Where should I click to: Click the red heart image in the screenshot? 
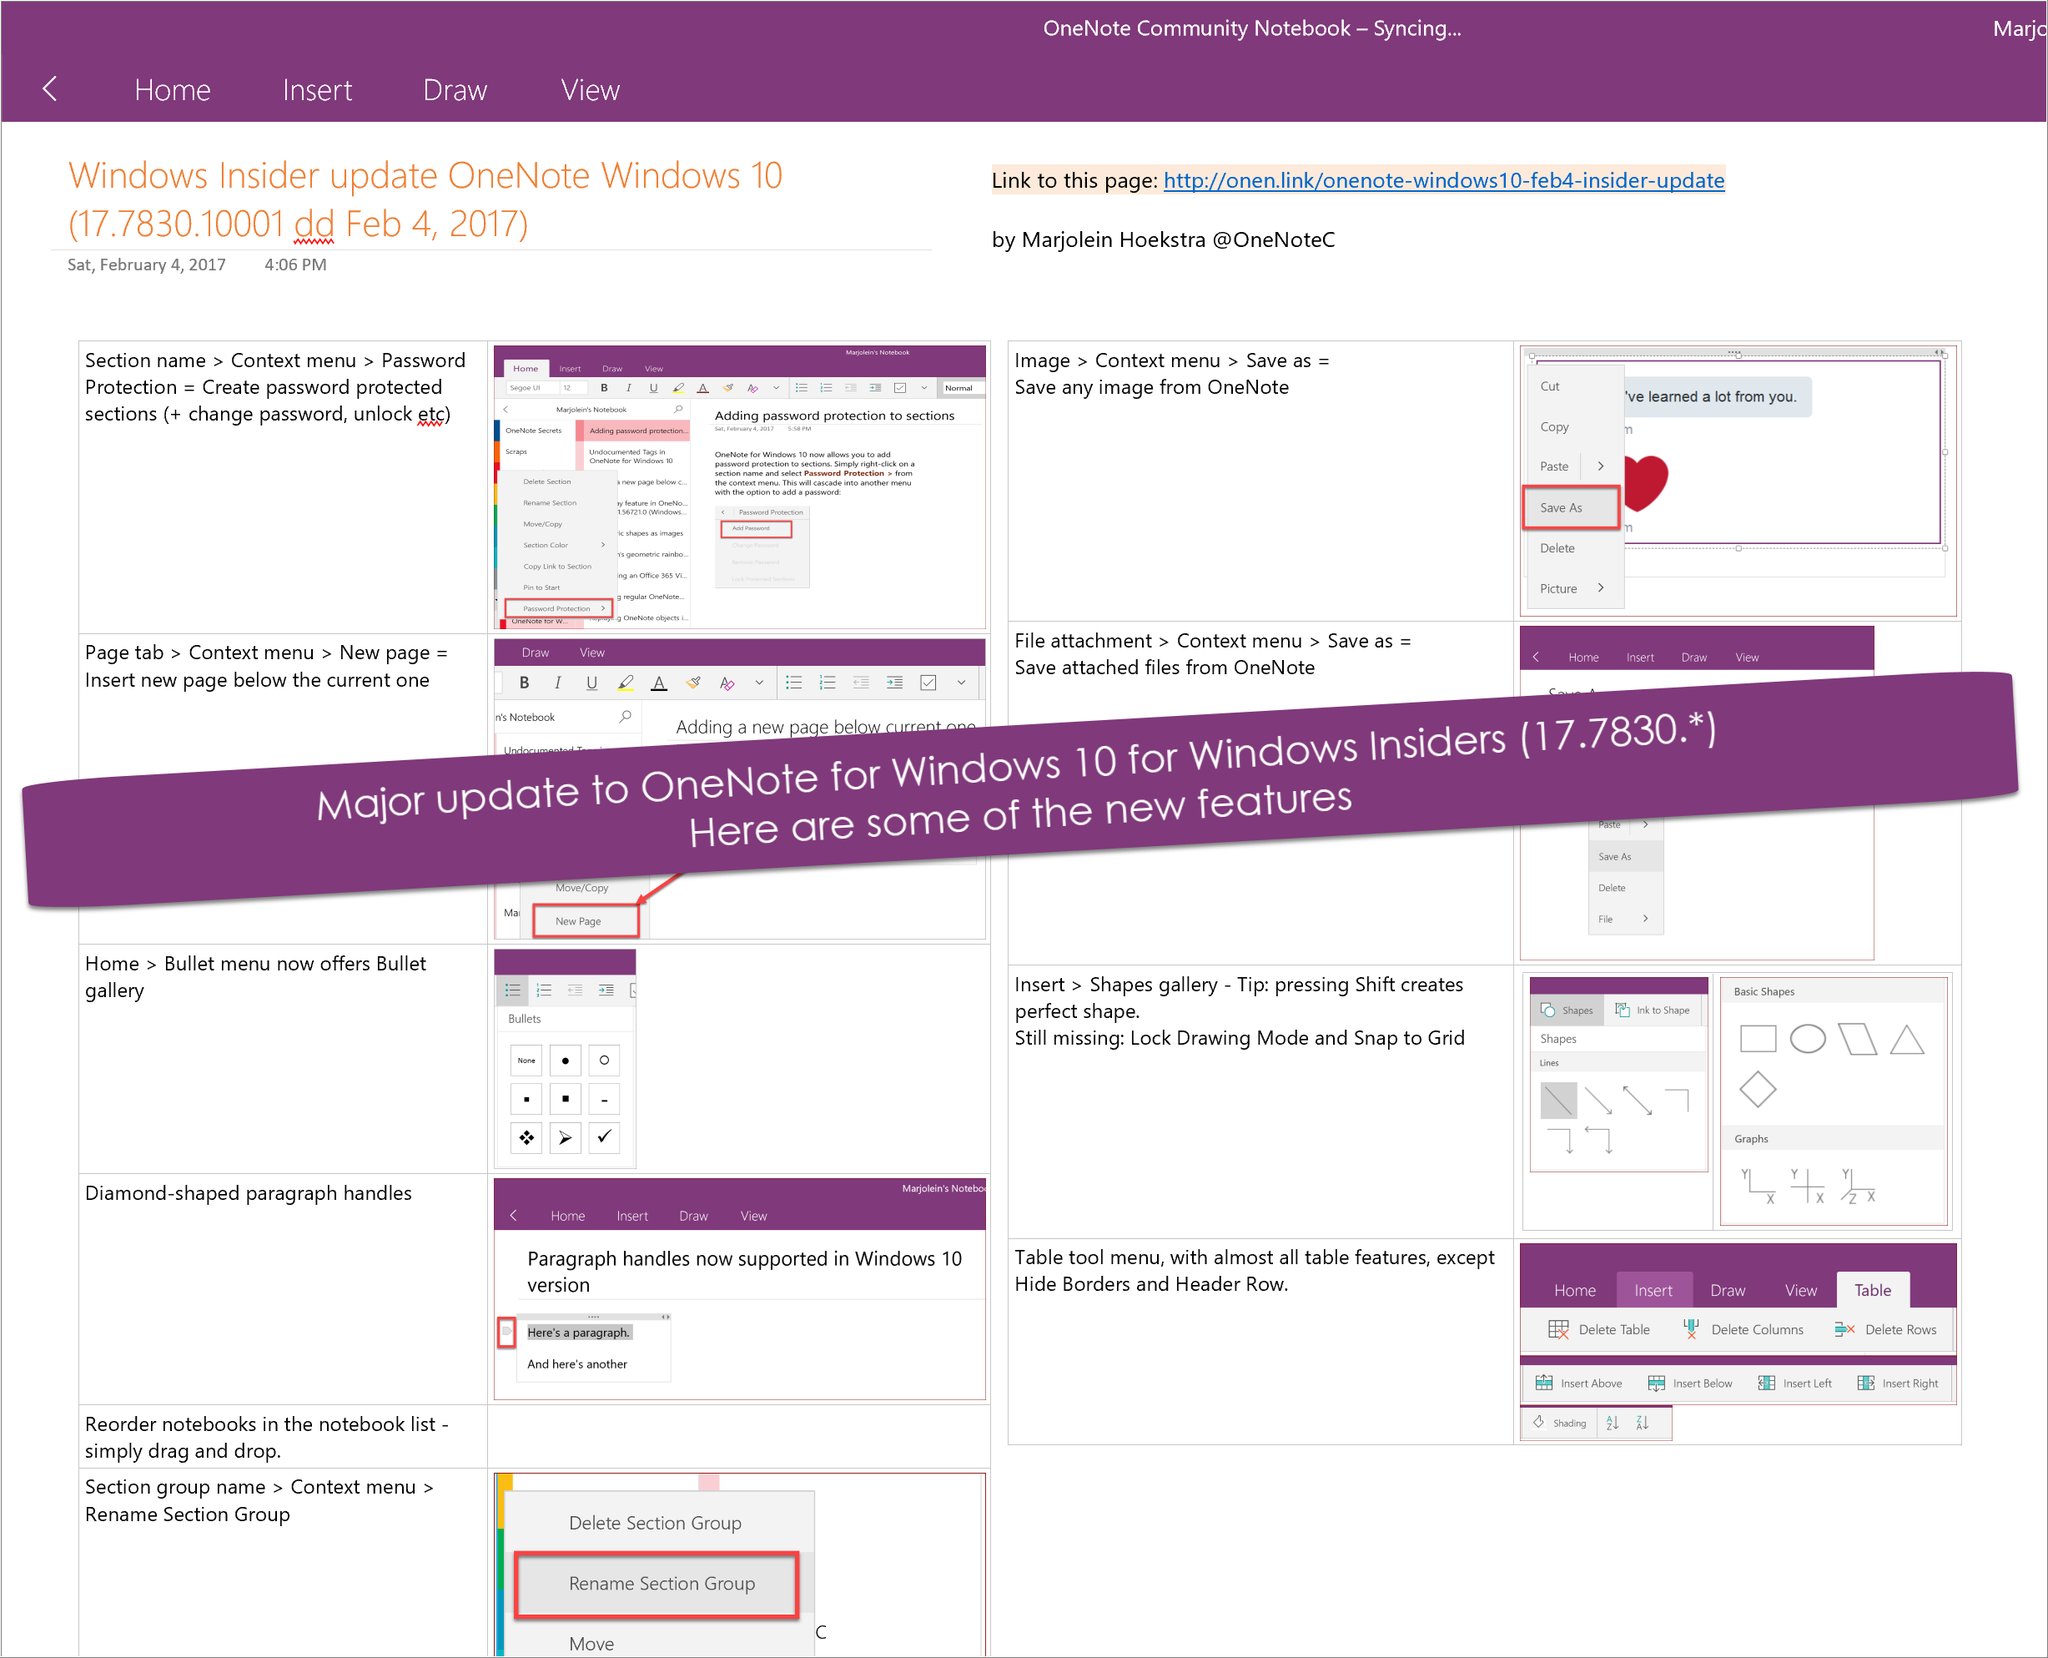(1645, 482)
